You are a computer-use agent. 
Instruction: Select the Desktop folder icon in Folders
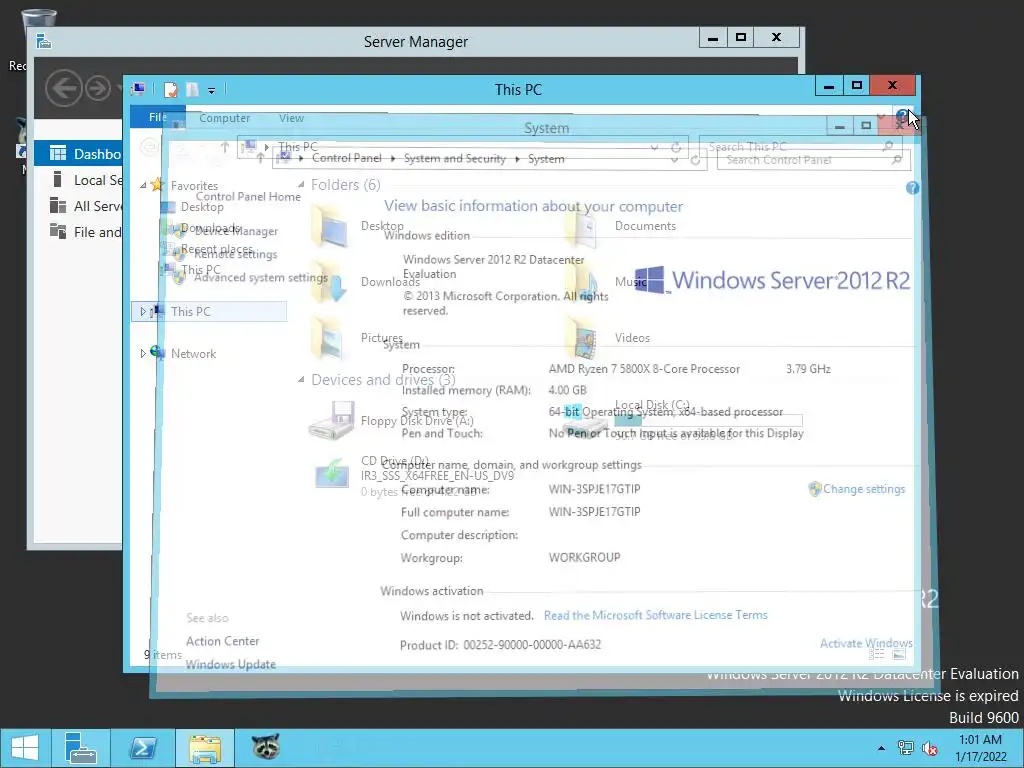[328, 226]
